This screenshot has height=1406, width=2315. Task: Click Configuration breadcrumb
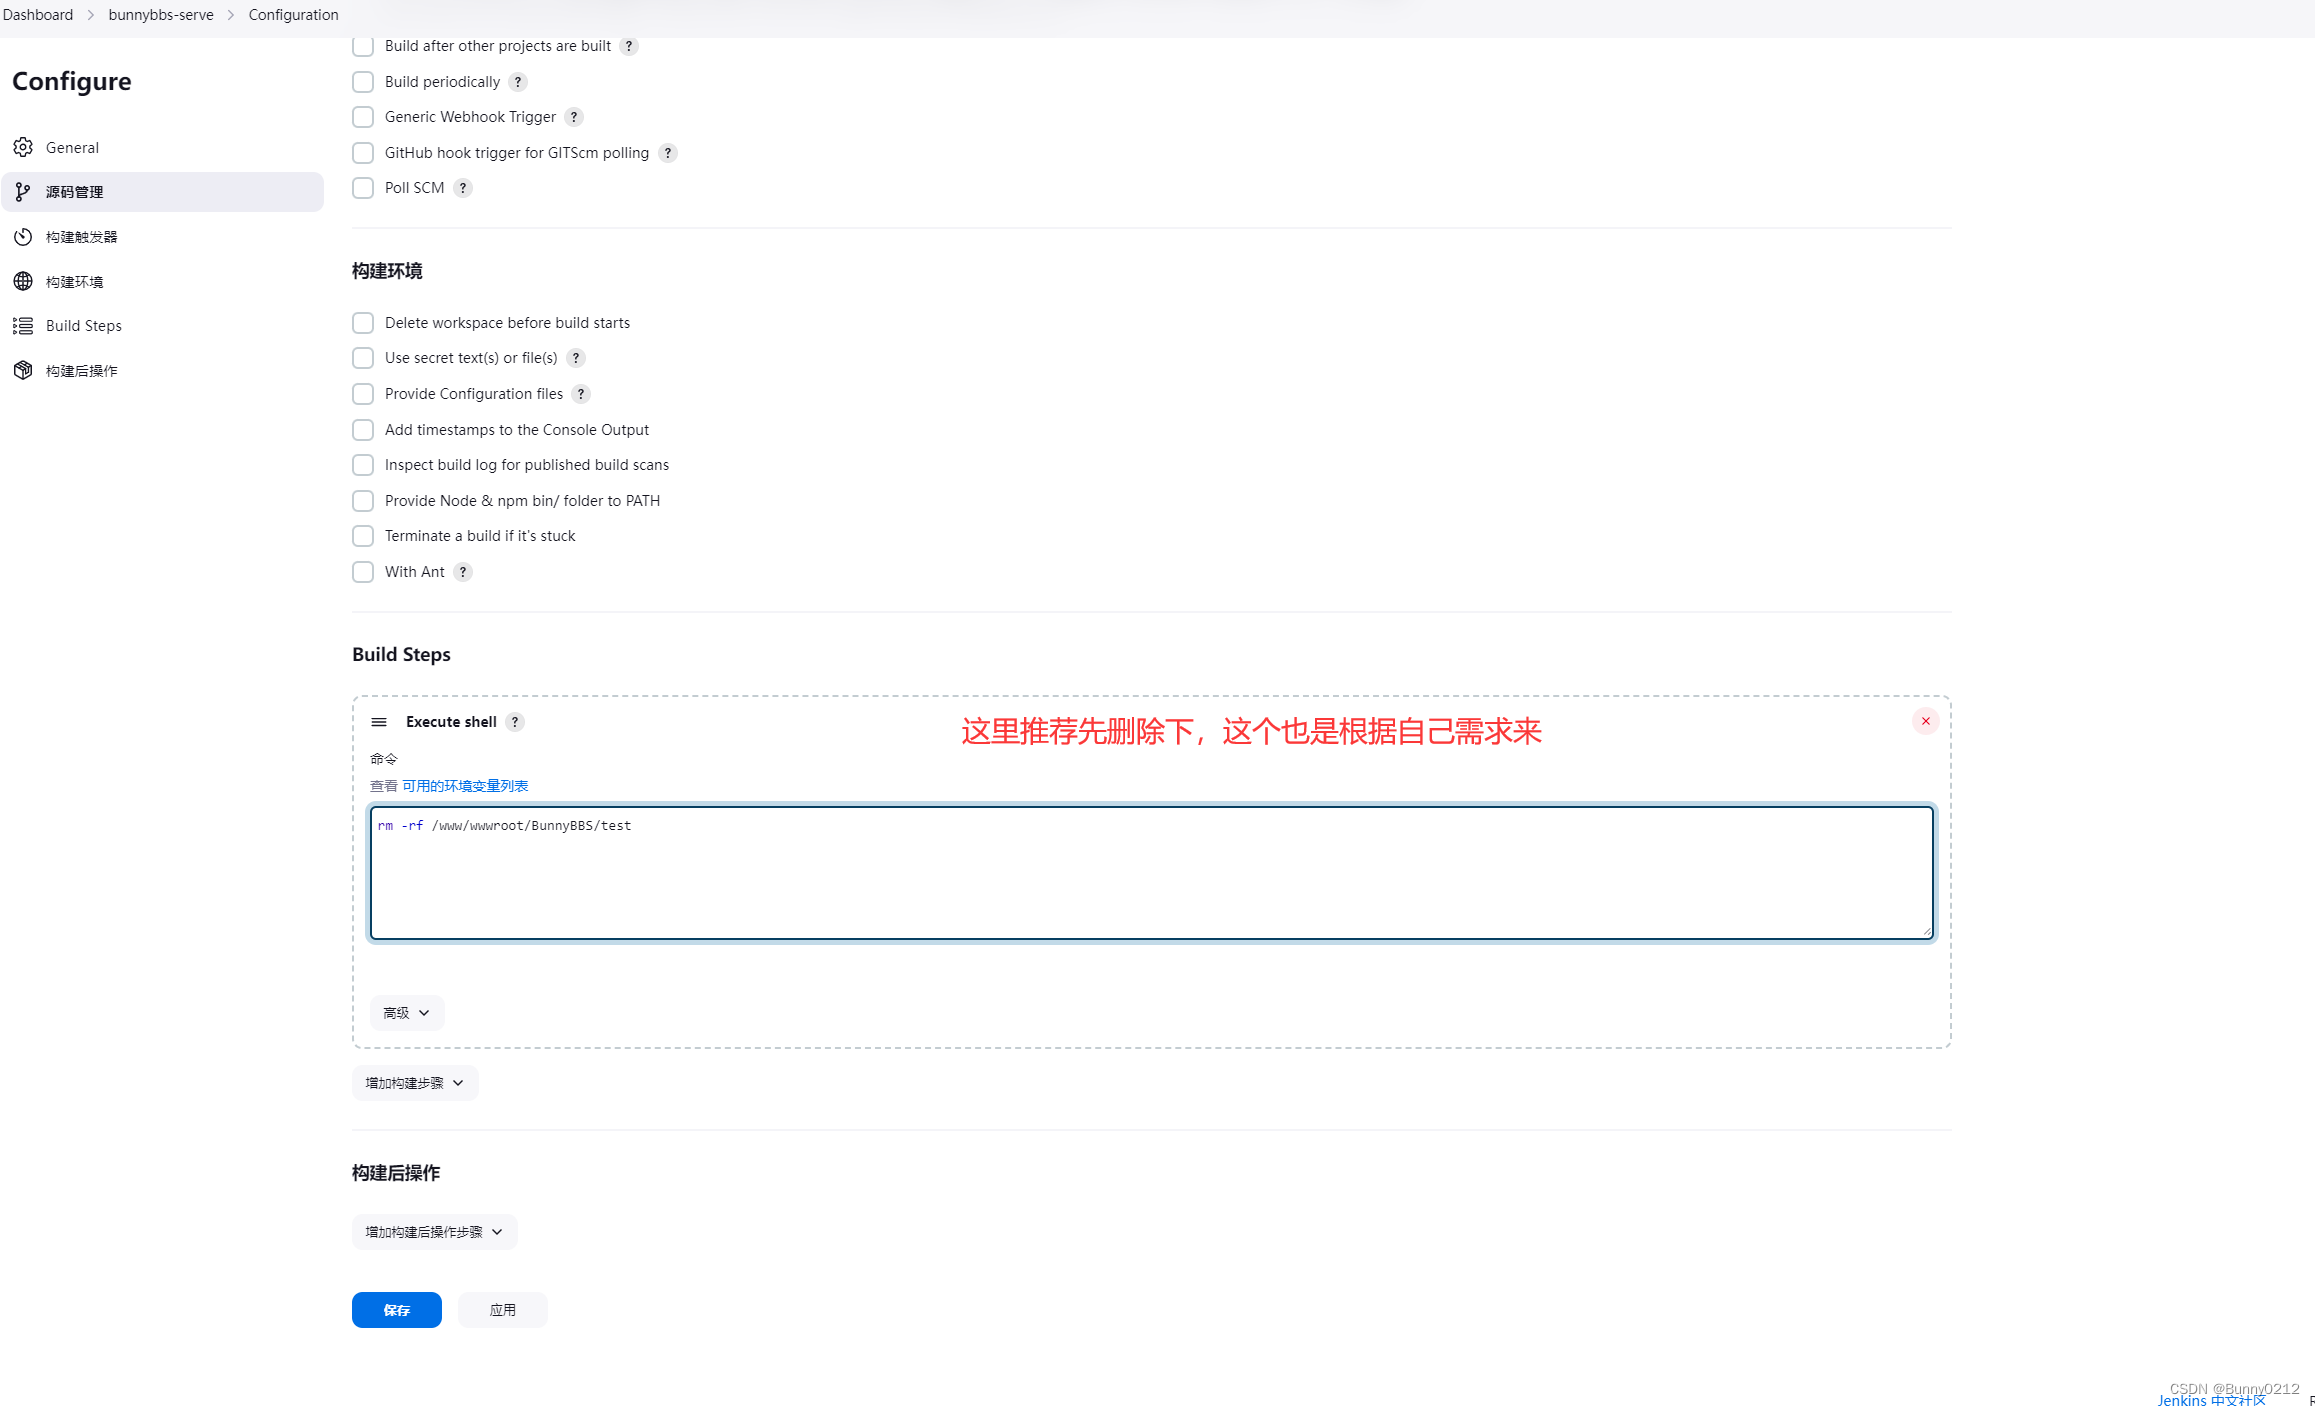pyautogui.click(x=294, y=15)
